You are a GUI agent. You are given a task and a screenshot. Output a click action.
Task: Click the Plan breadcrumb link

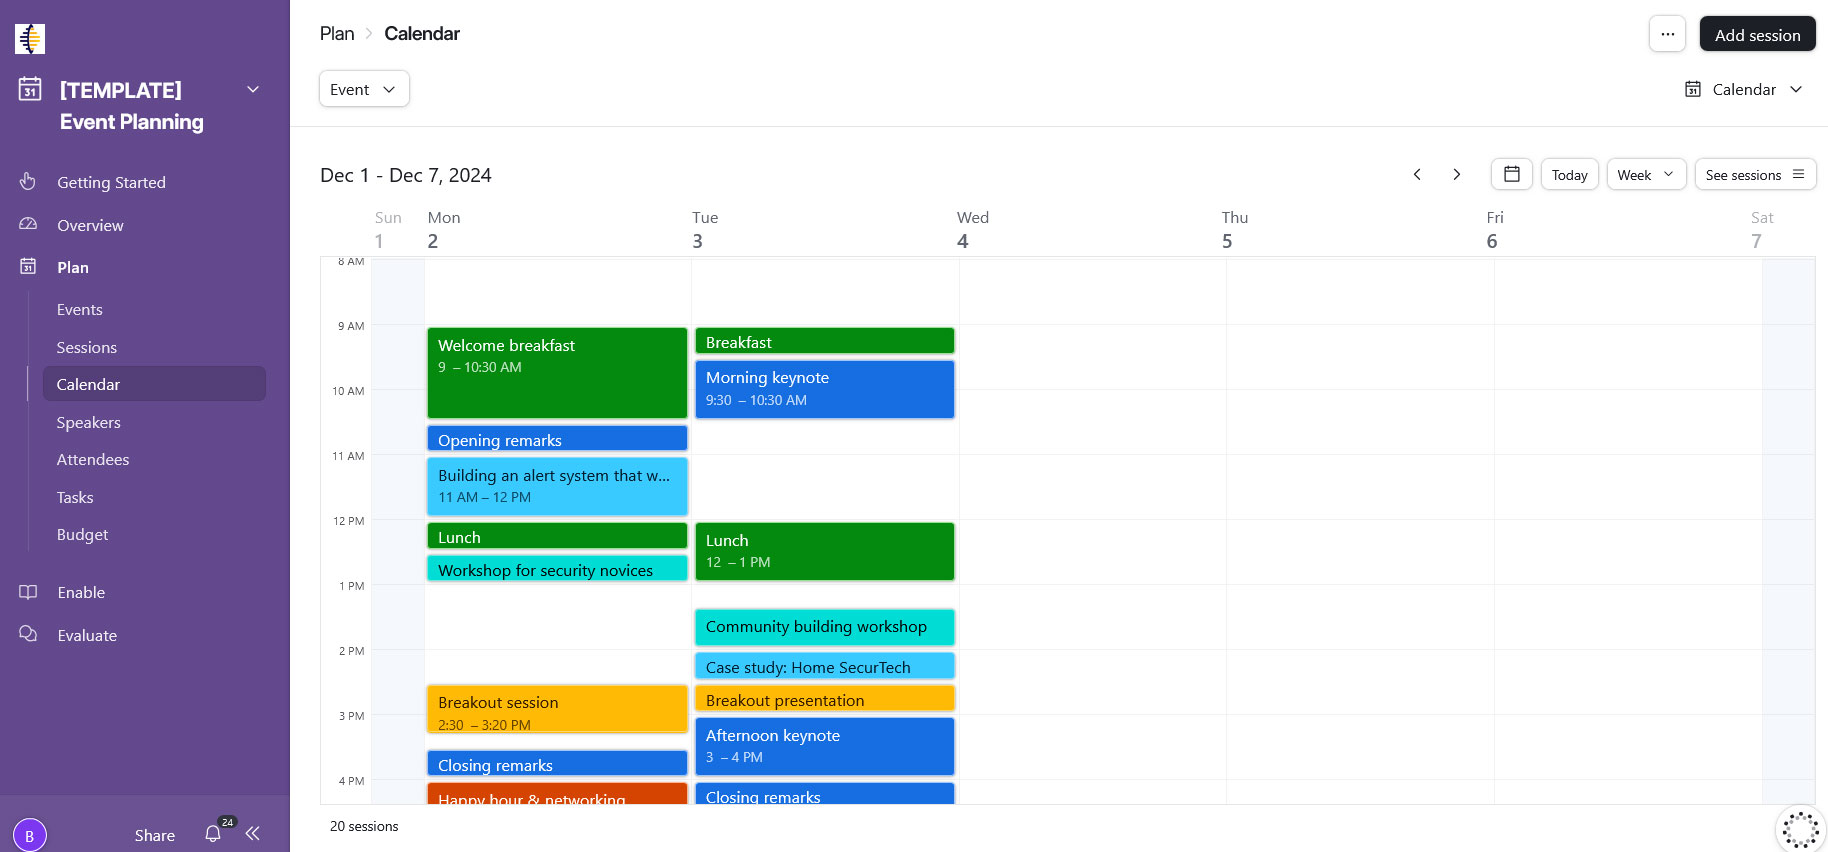337,33
